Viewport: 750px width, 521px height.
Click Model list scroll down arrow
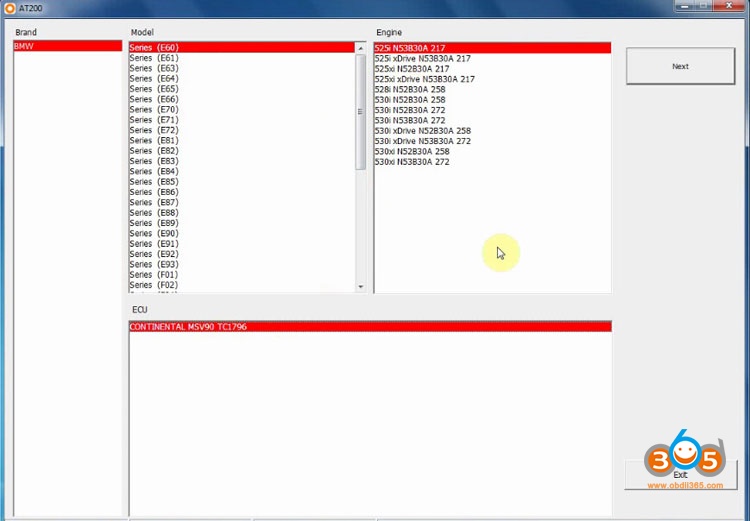(x=361, y=287)
